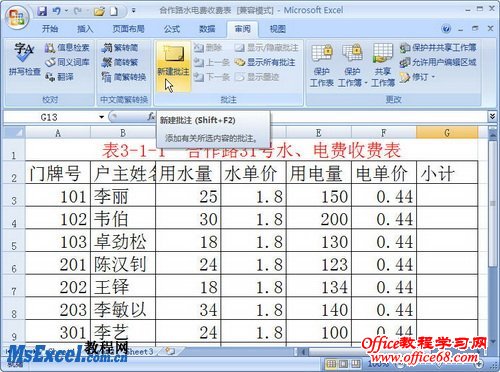Image resolution: width=500 pixels, height=372 pixels.
Task: Switch to the 开始 ribbon tab
Action: 50,29
